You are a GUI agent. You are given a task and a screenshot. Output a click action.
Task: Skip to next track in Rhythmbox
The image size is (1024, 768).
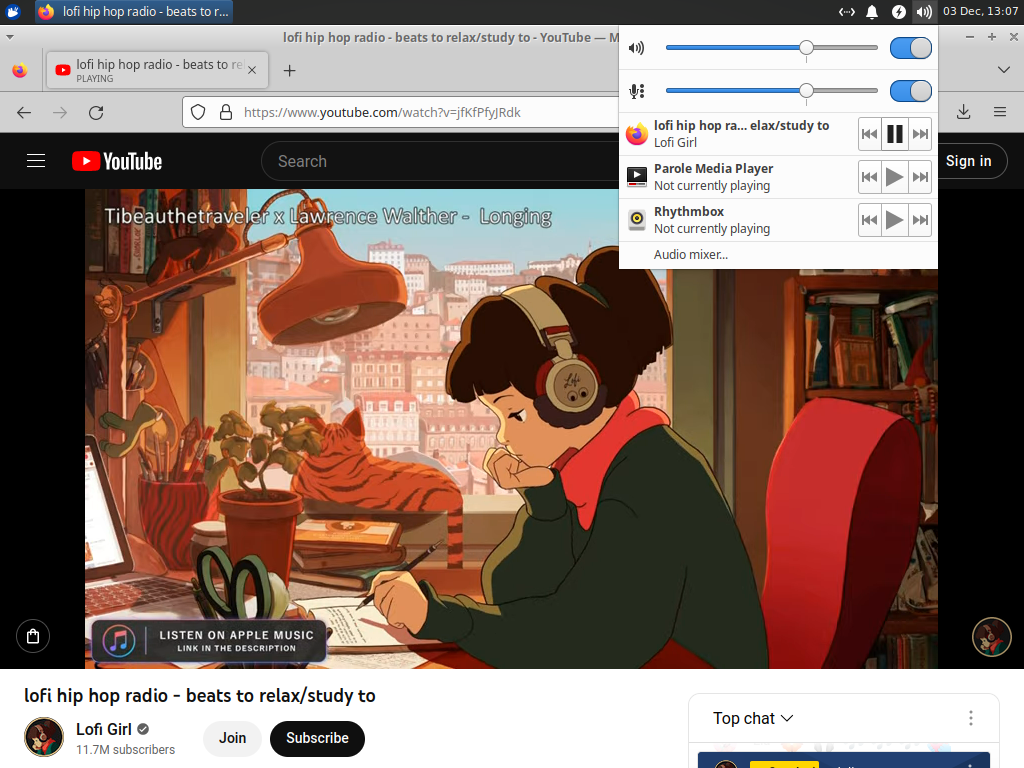click(x=919, y=219)
